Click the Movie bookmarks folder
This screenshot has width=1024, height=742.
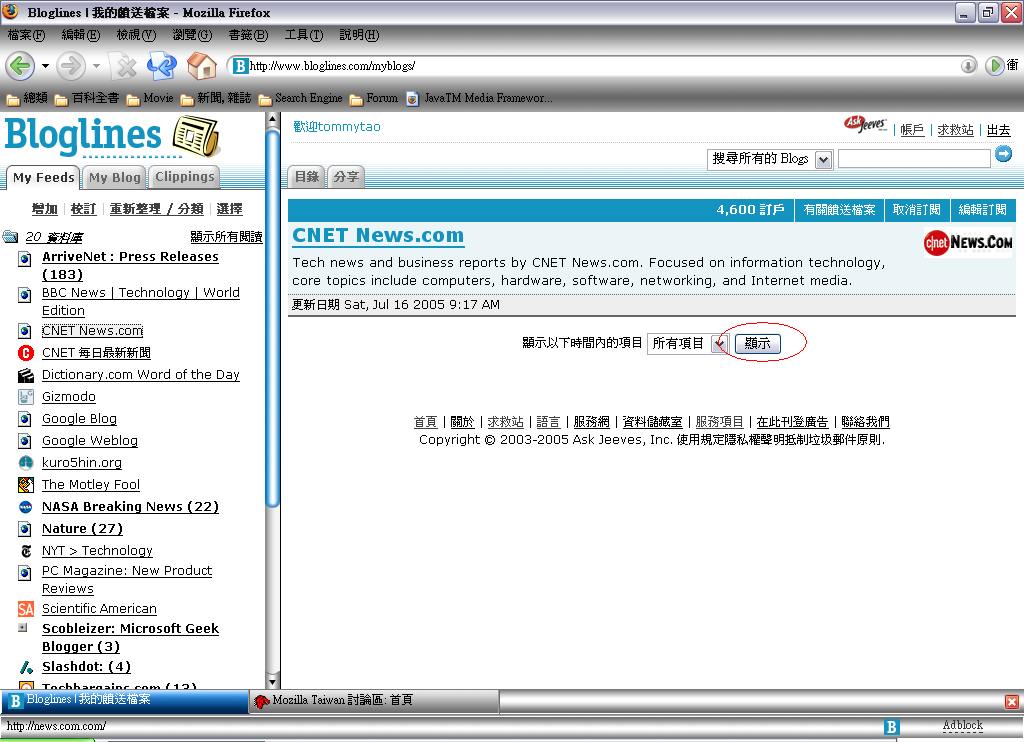(x=150, y=98)
